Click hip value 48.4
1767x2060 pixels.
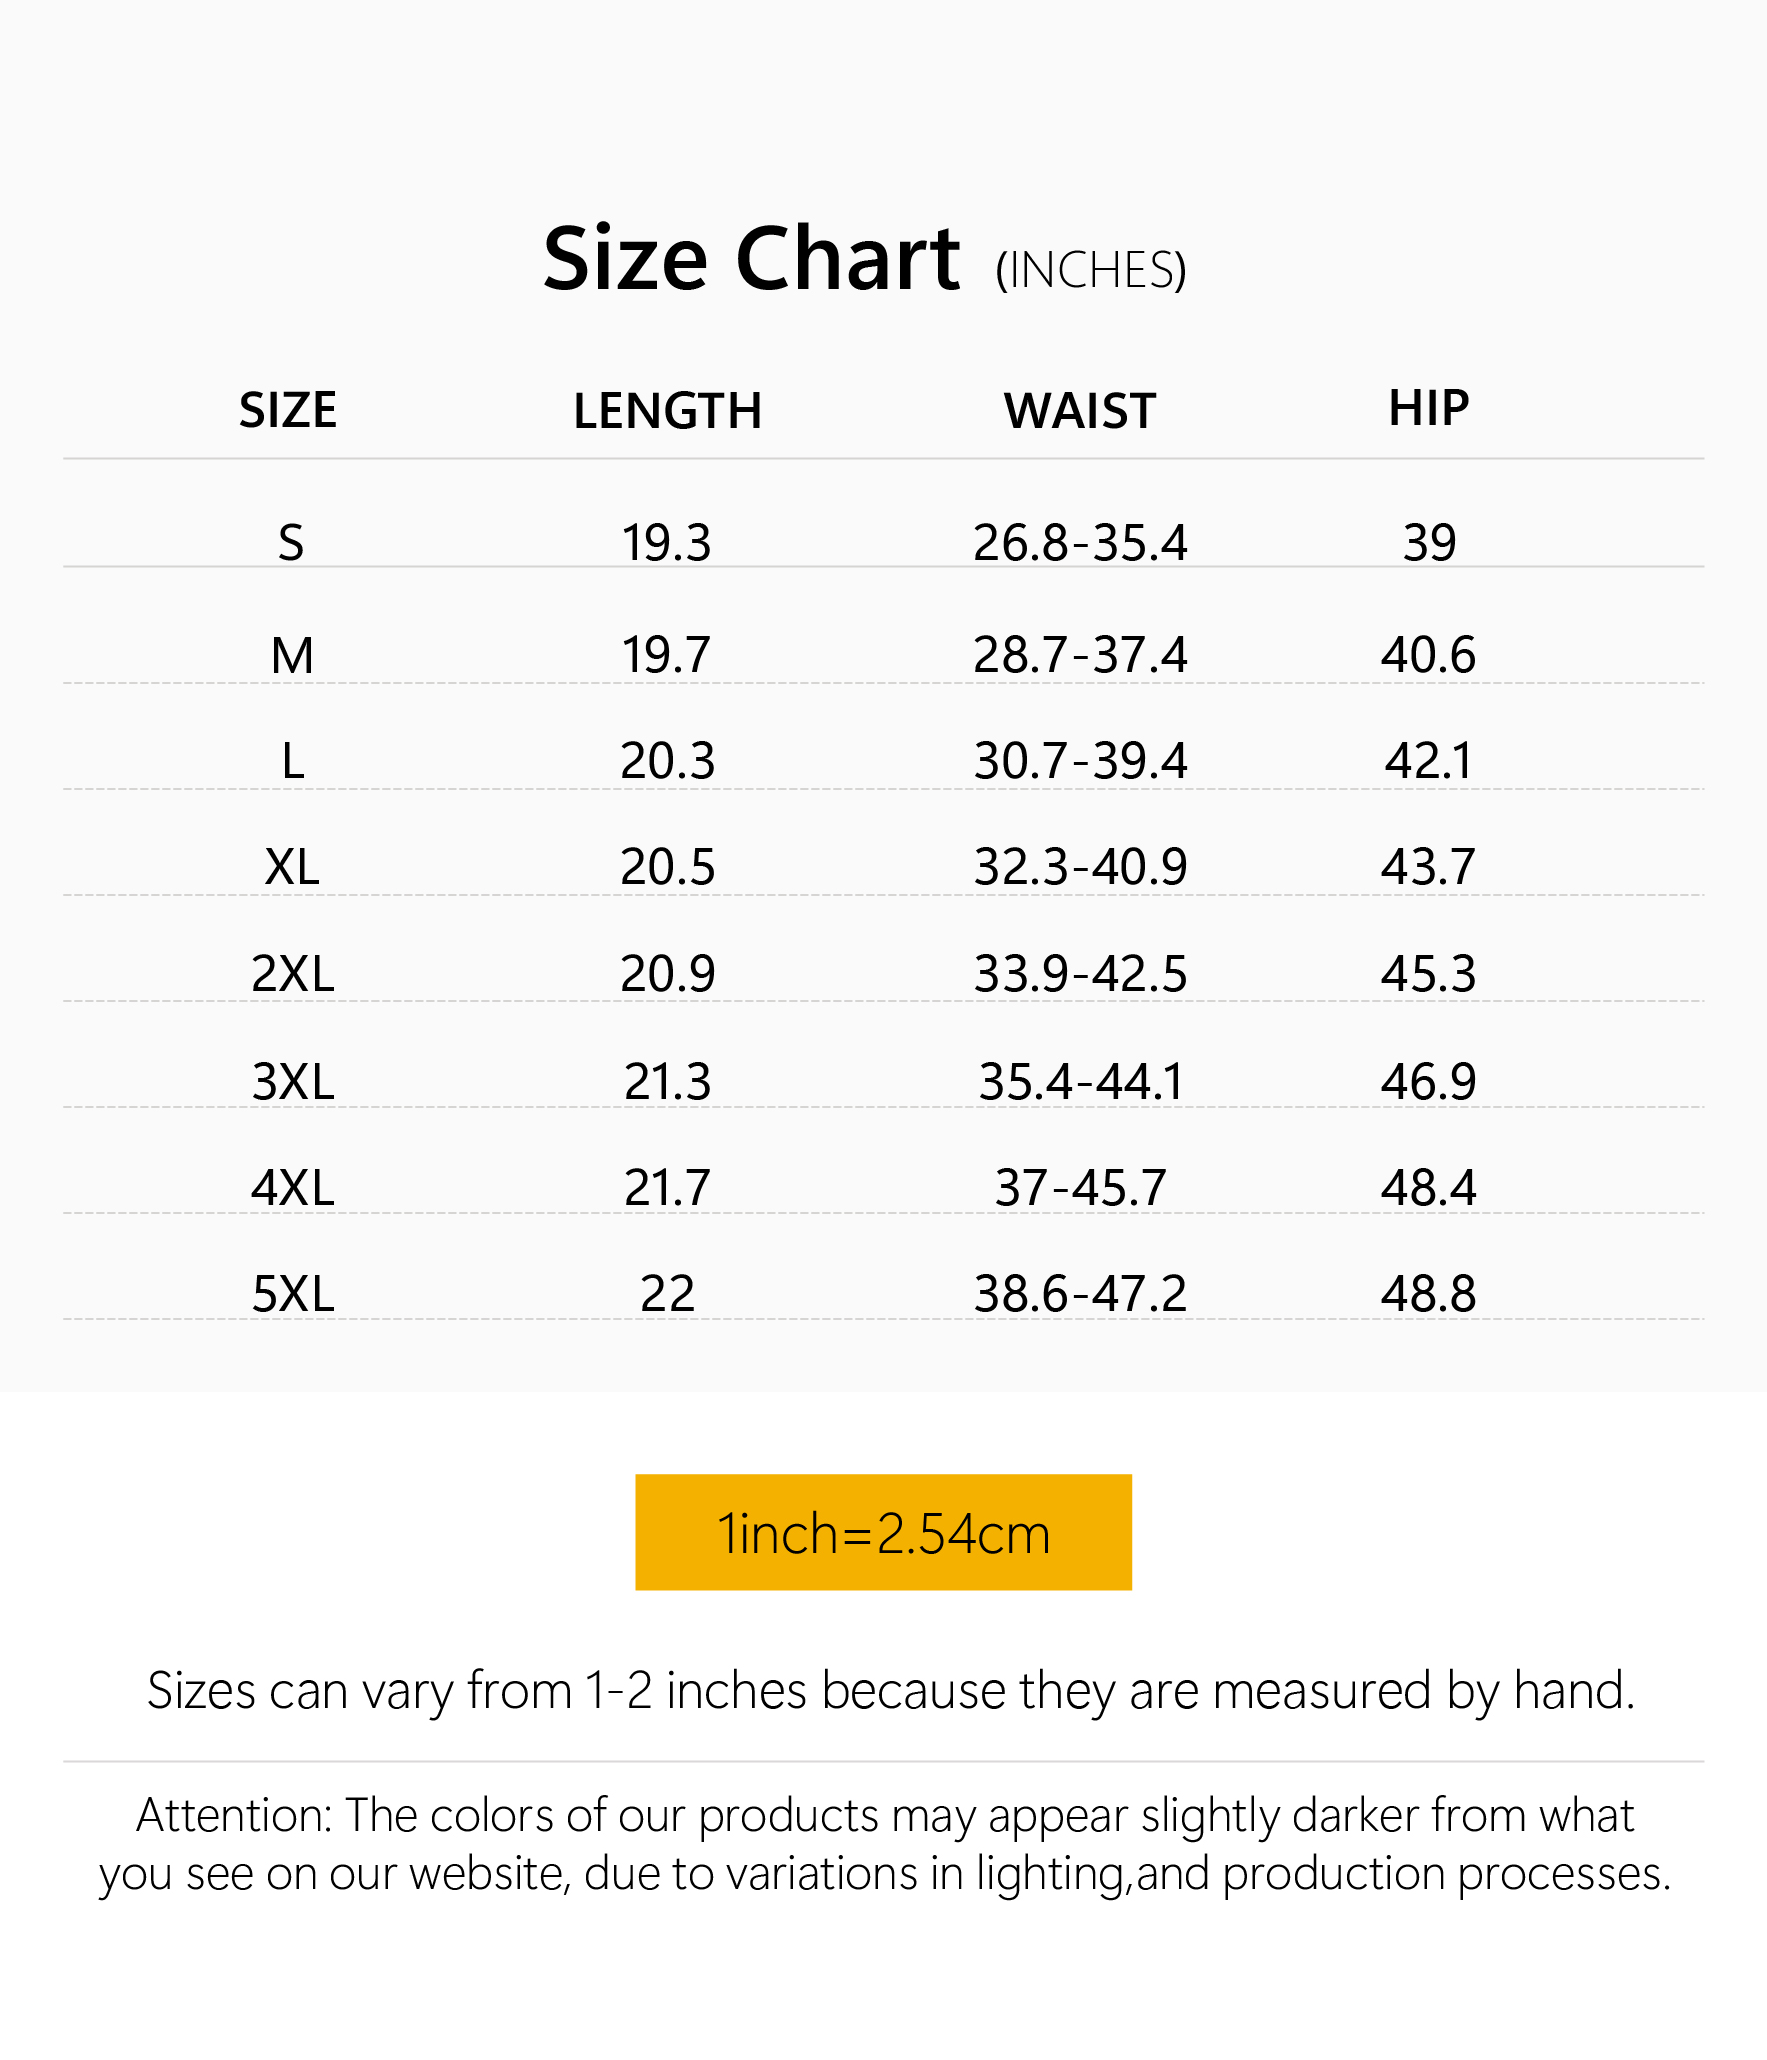click(1428, 1188)
